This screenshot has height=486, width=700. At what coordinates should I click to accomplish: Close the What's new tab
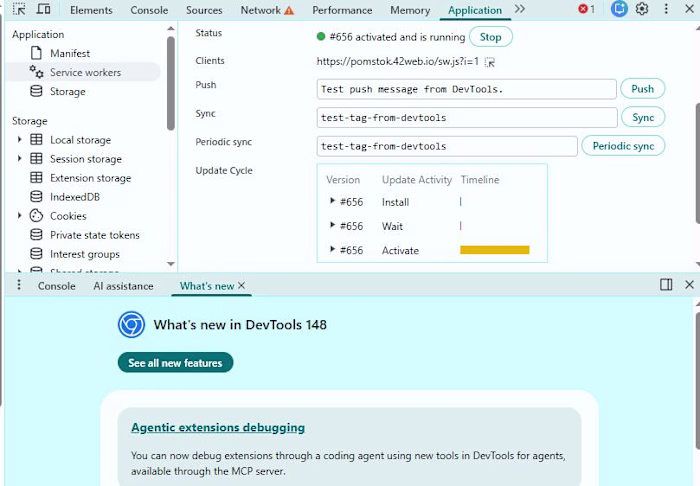[x=242, y=285]
